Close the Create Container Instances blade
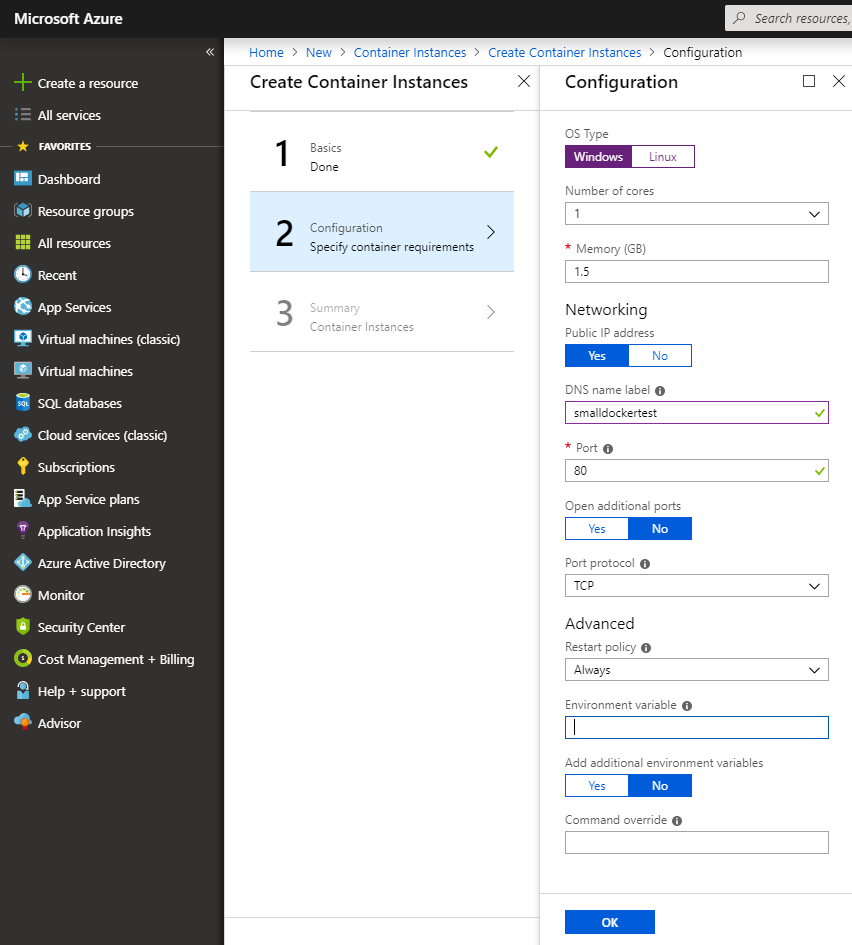 click(524, 81)
